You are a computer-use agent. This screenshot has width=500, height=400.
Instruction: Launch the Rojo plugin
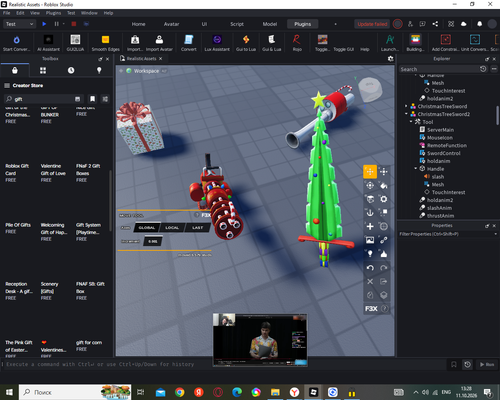point(297,43)
